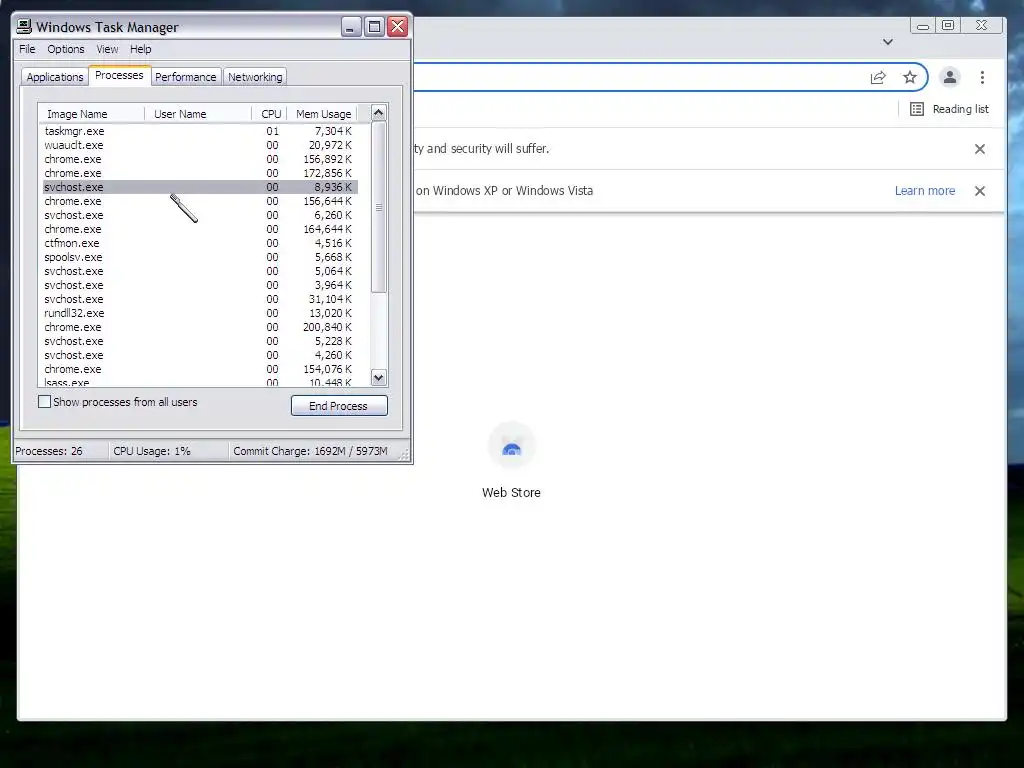Click the Task Manager title bar icon

pos(24,26)
